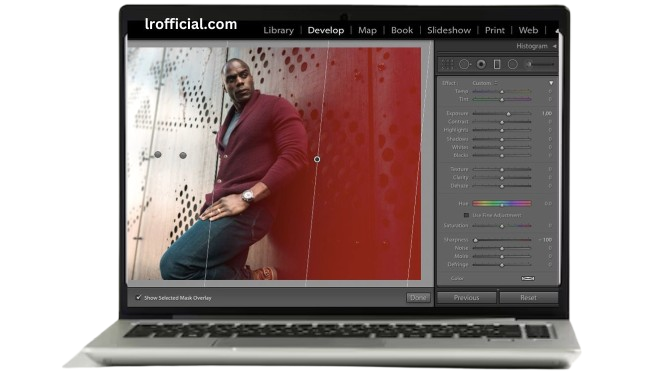Viewport: 670px width, 372px height.
Task: Select the Radial Filter circle tool
Action: (513, 64)
